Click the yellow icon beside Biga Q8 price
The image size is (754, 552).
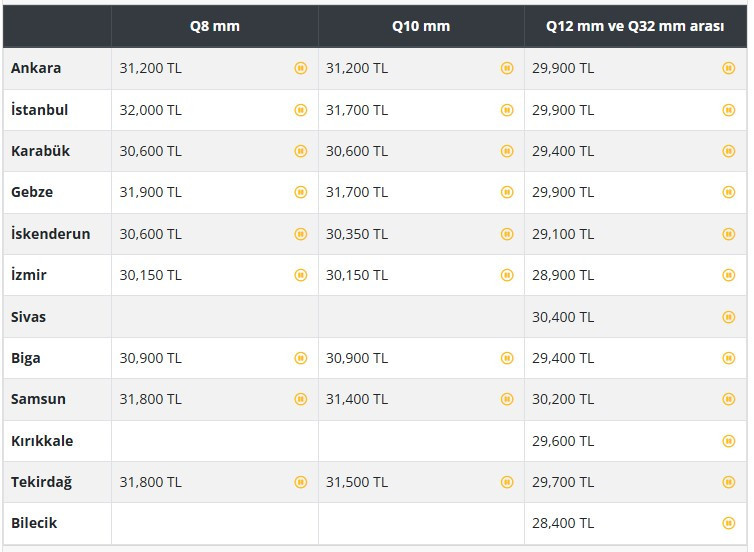[300, 358]
